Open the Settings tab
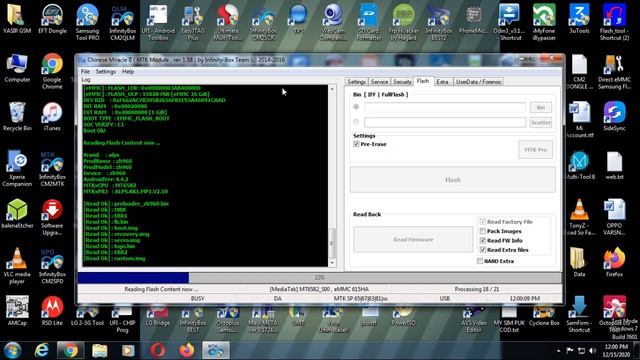The image size is (640, 360). (356, 82)
